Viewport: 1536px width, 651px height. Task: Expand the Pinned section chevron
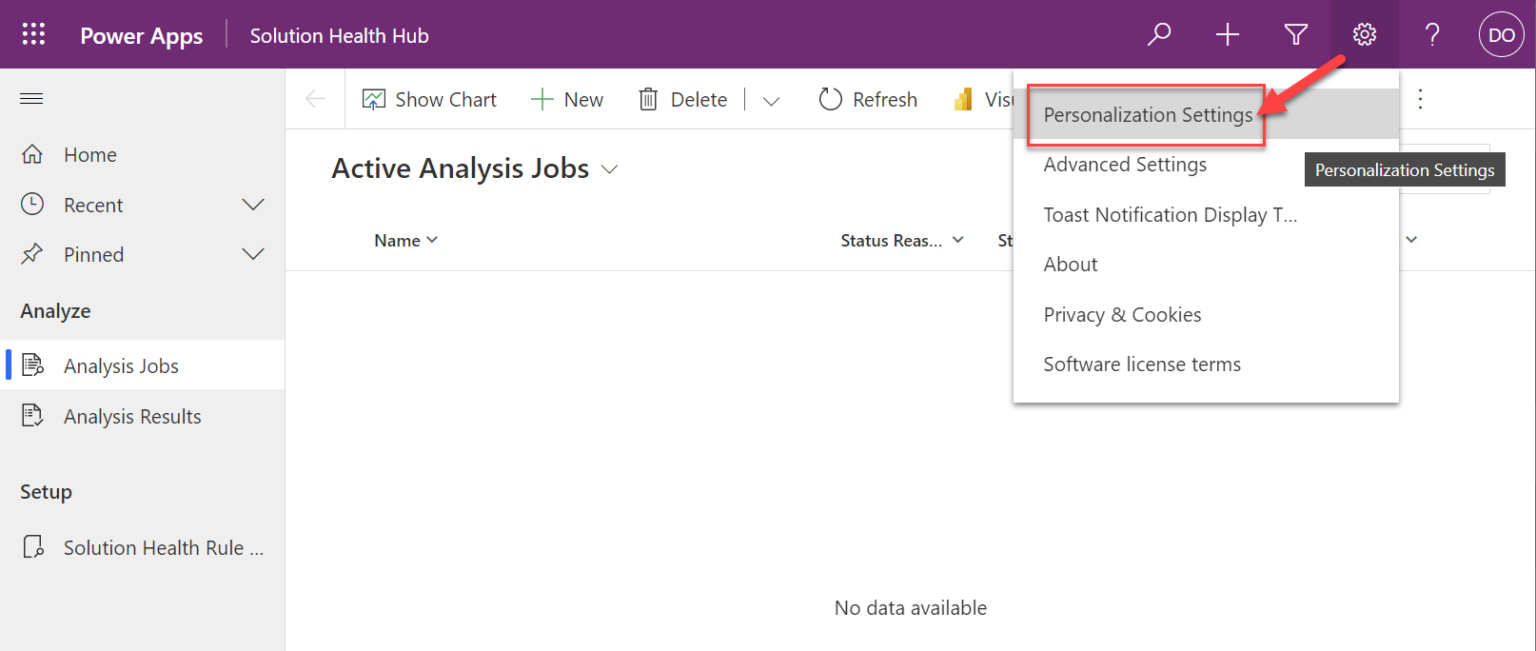coord(253,255)
